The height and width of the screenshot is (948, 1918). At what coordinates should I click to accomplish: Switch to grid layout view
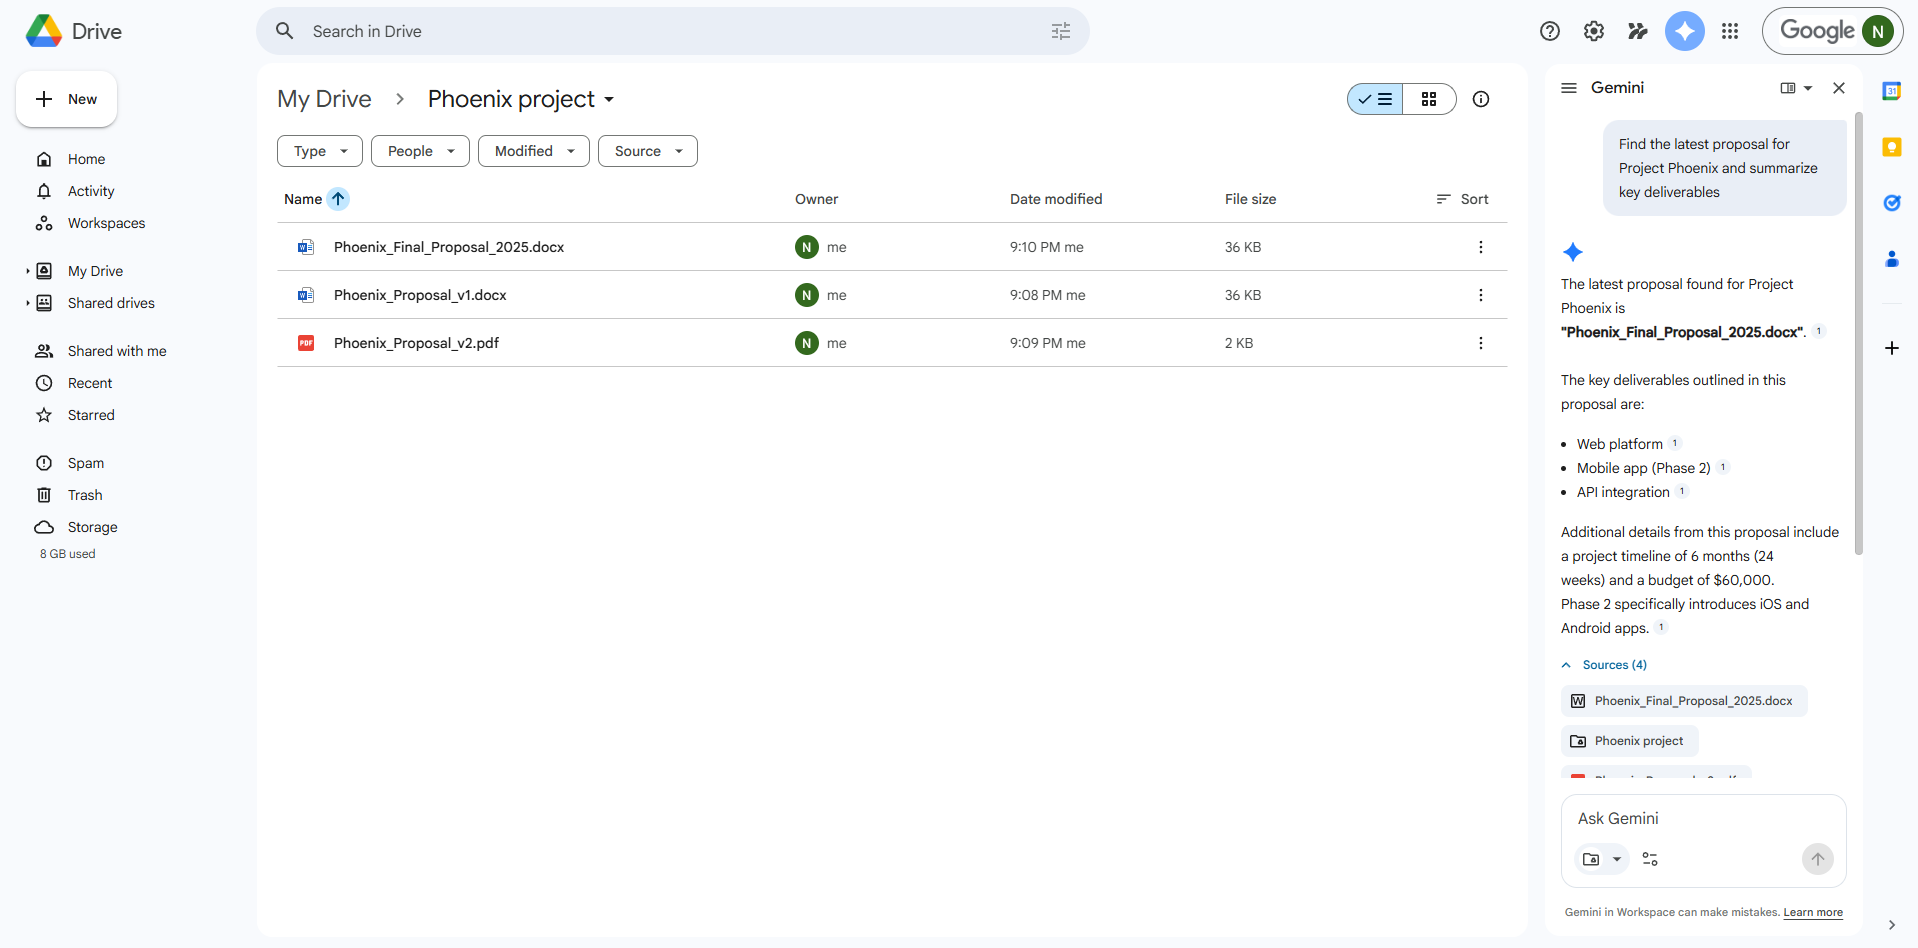click(1429, 99)
